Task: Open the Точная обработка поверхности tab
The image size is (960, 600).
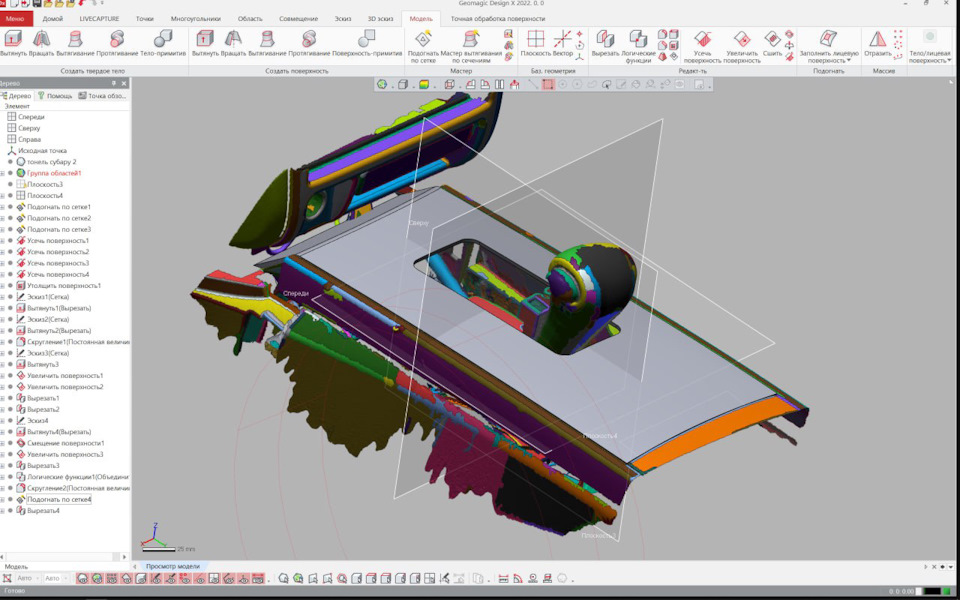Action: [498, 18]
